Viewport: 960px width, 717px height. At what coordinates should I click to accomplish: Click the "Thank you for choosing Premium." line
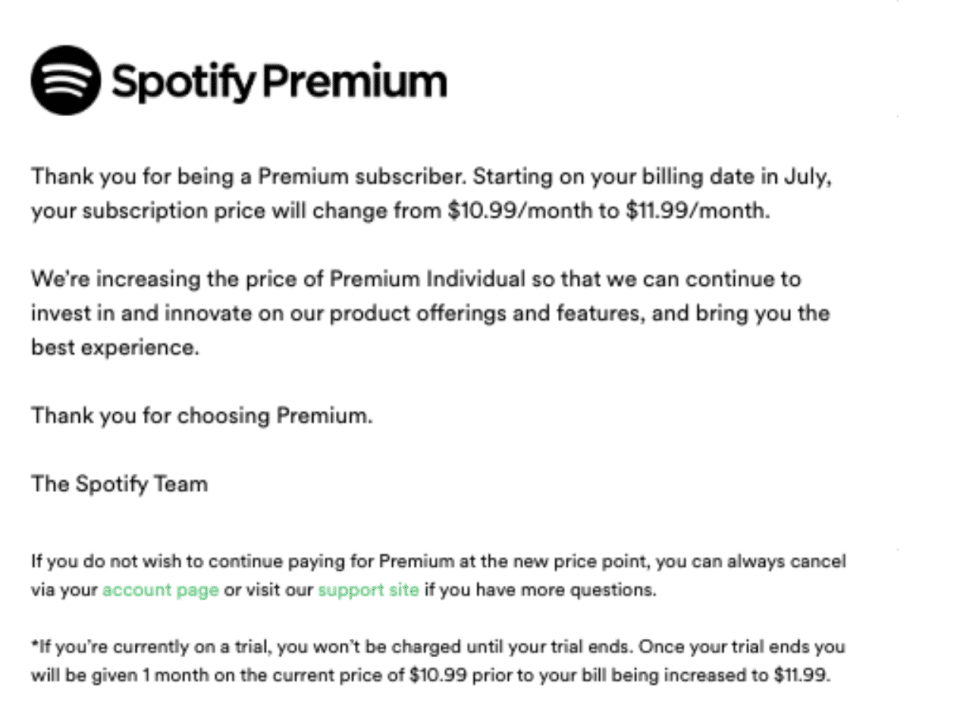(x=202, y=416)
